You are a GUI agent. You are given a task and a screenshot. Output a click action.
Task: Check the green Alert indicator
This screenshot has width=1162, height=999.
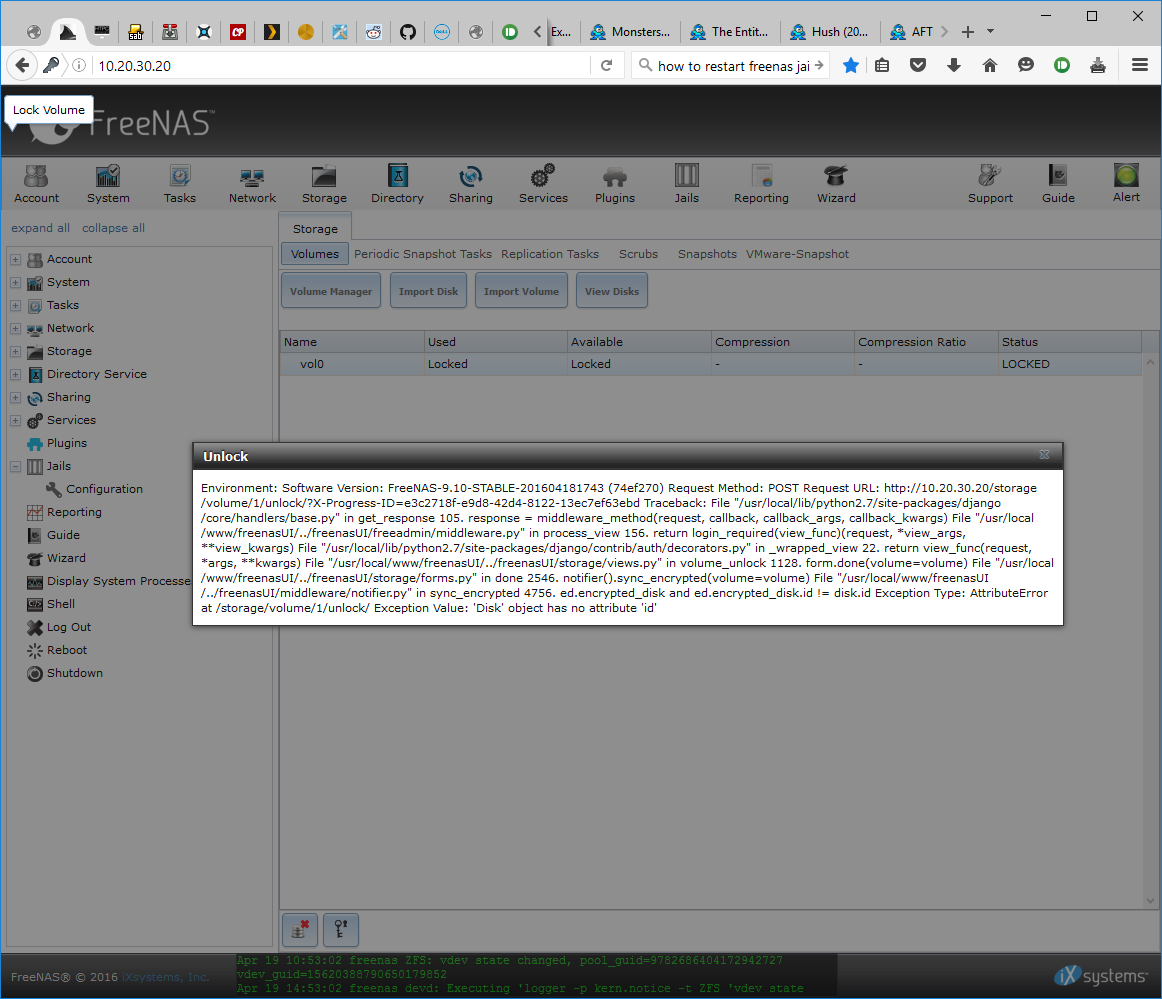pyautogui.click(x=1126, y=183)
